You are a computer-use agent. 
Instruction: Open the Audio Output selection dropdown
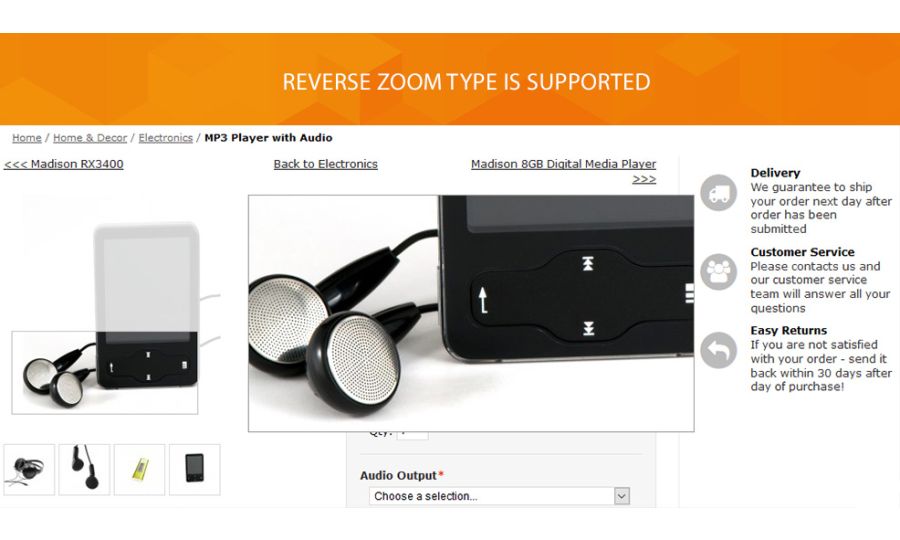click(x=499, y=496)
